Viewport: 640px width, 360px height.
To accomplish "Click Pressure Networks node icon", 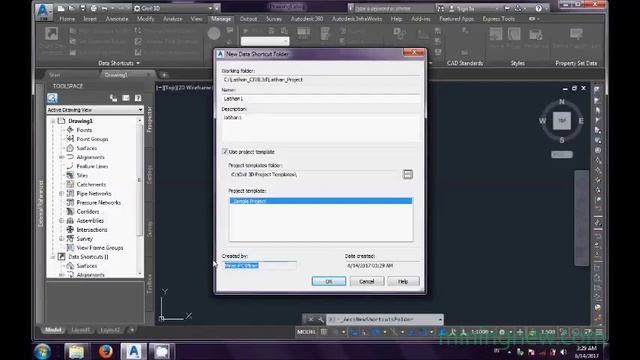I will click(70, 202).
